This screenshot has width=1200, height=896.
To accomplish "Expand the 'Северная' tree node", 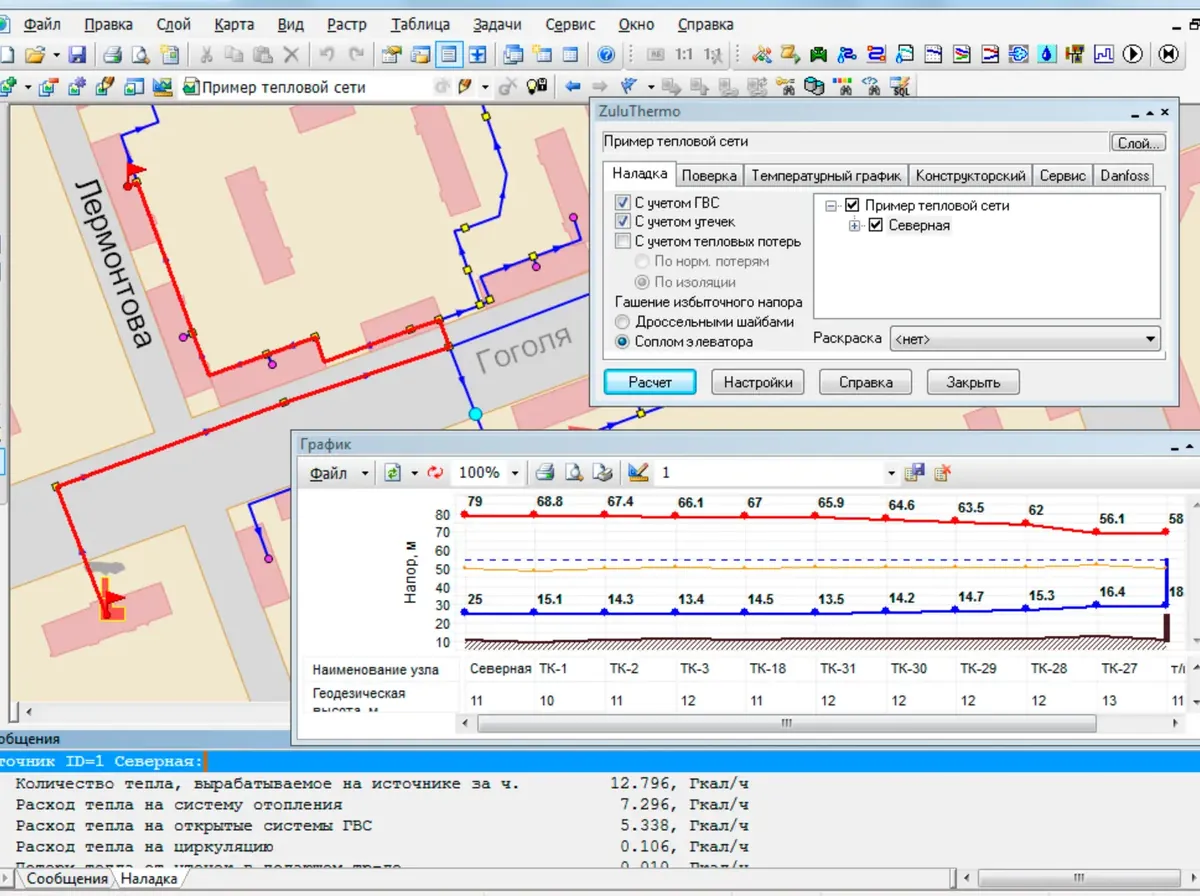I will tap(855, 225).
